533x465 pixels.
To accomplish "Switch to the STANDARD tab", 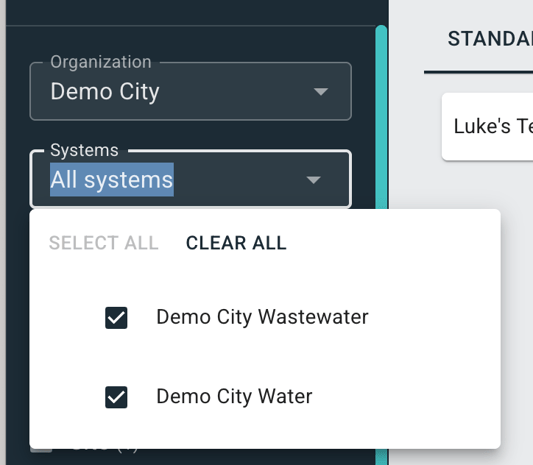I will [x=490, y=39].
